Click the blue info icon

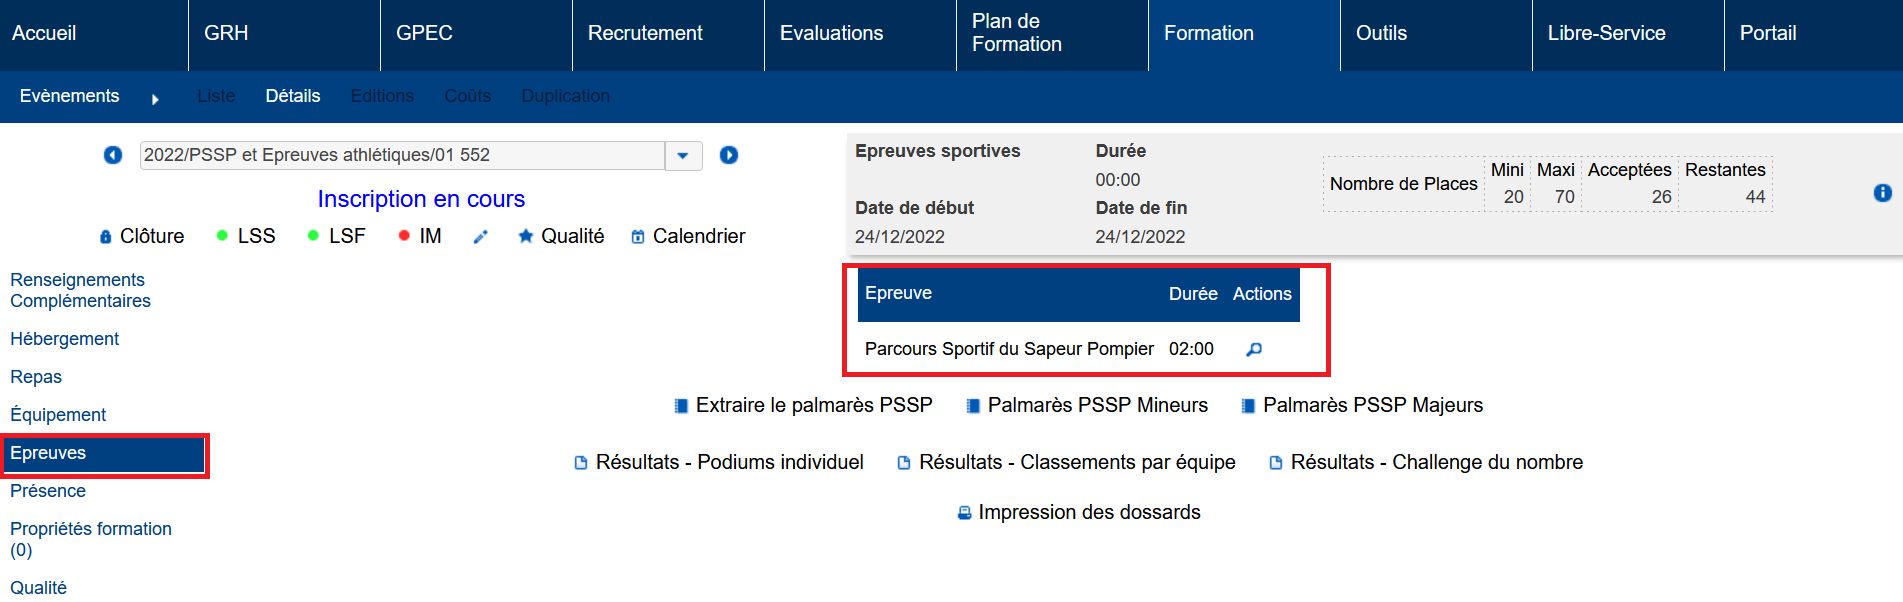point(1882,193)
